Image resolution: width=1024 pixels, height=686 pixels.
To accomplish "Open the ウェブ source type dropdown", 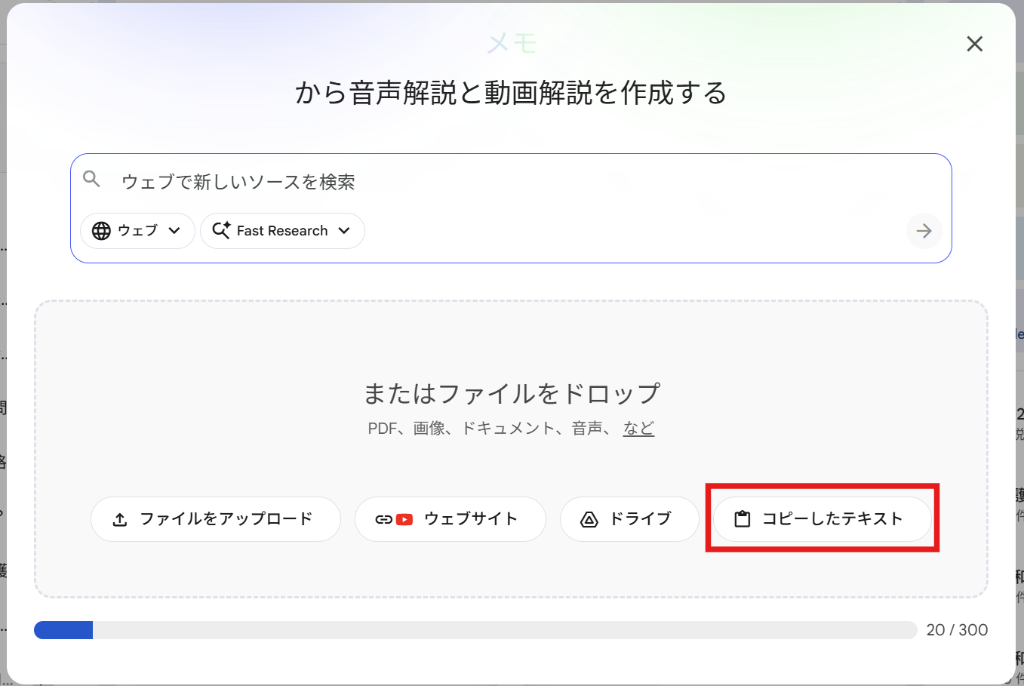I will [138, 231].
